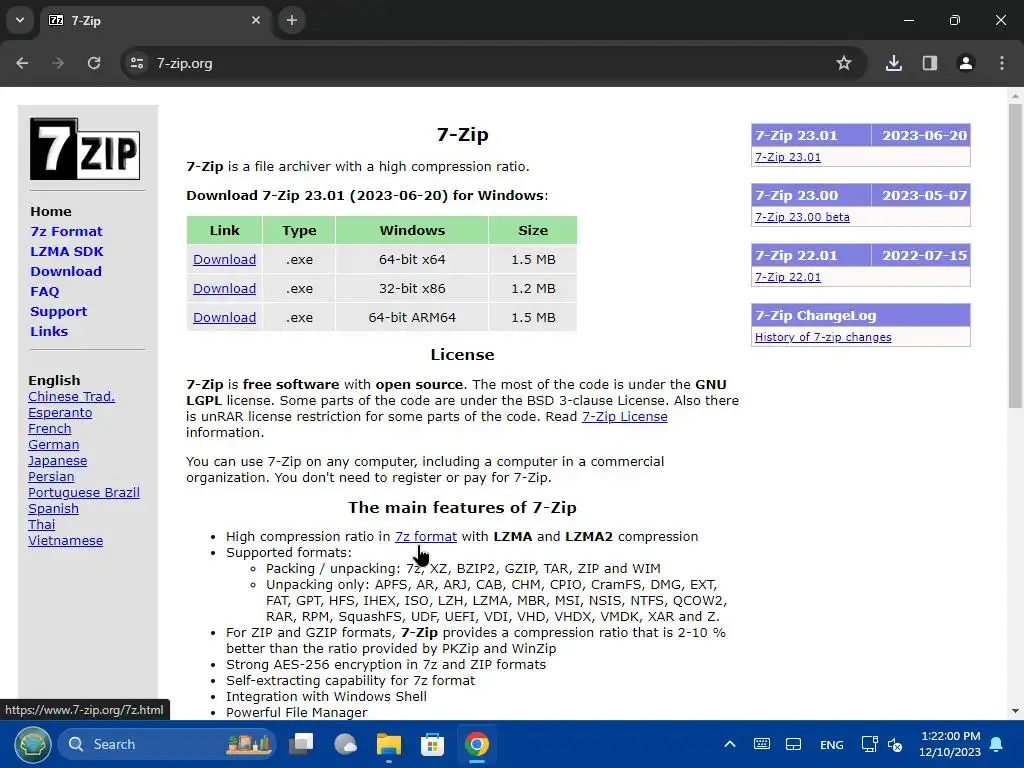Switch language to Japanese
The width and height of the screenshot is (1024, 768).
coord(57,460)
